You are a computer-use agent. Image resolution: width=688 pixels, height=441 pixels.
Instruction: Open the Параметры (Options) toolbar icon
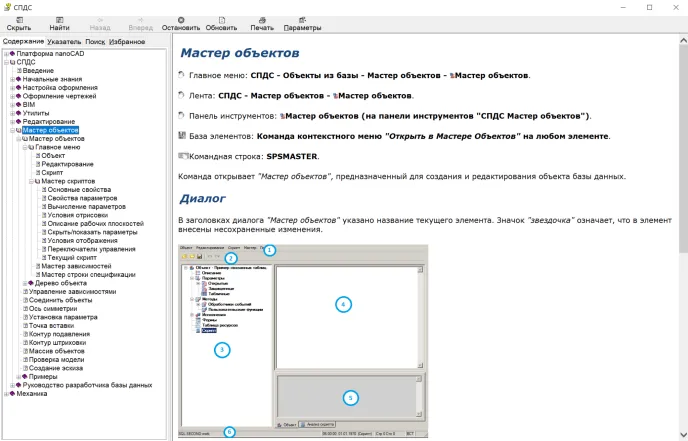click(x=302, y=20)
